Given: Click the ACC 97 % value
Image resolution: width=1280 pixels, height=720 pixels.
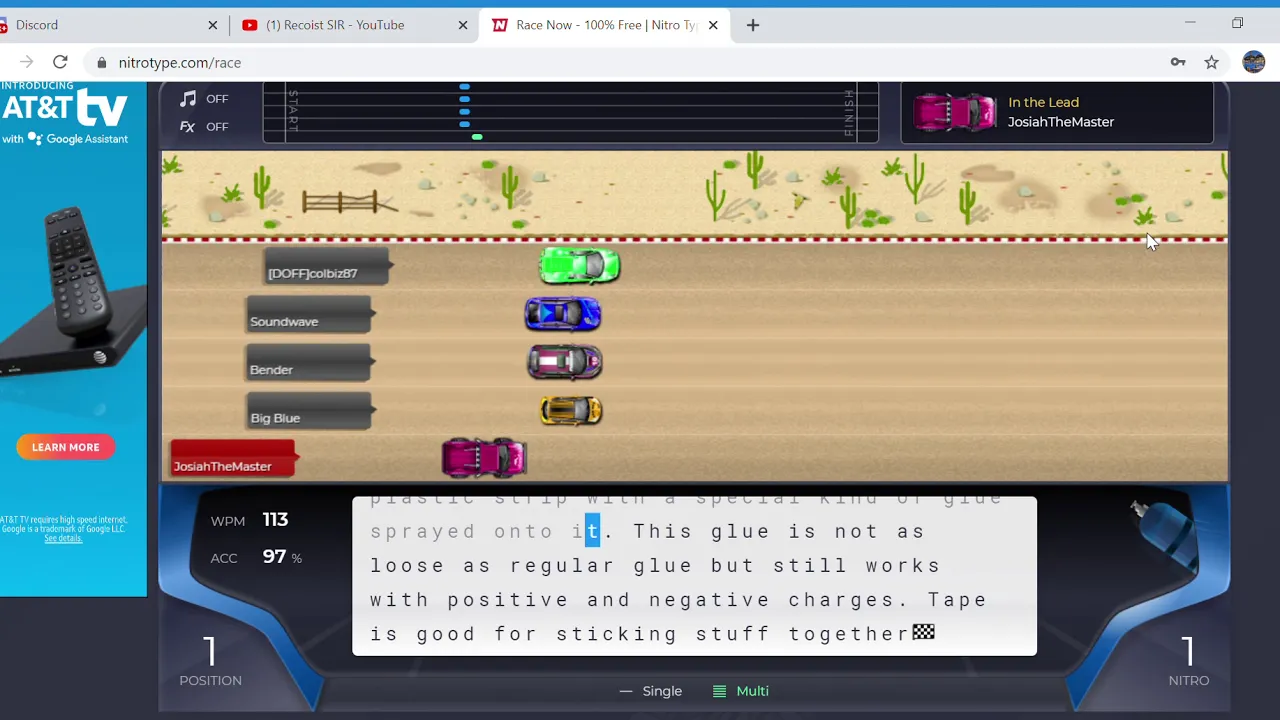Looking at the screenshot, I should tap(282, 557).
